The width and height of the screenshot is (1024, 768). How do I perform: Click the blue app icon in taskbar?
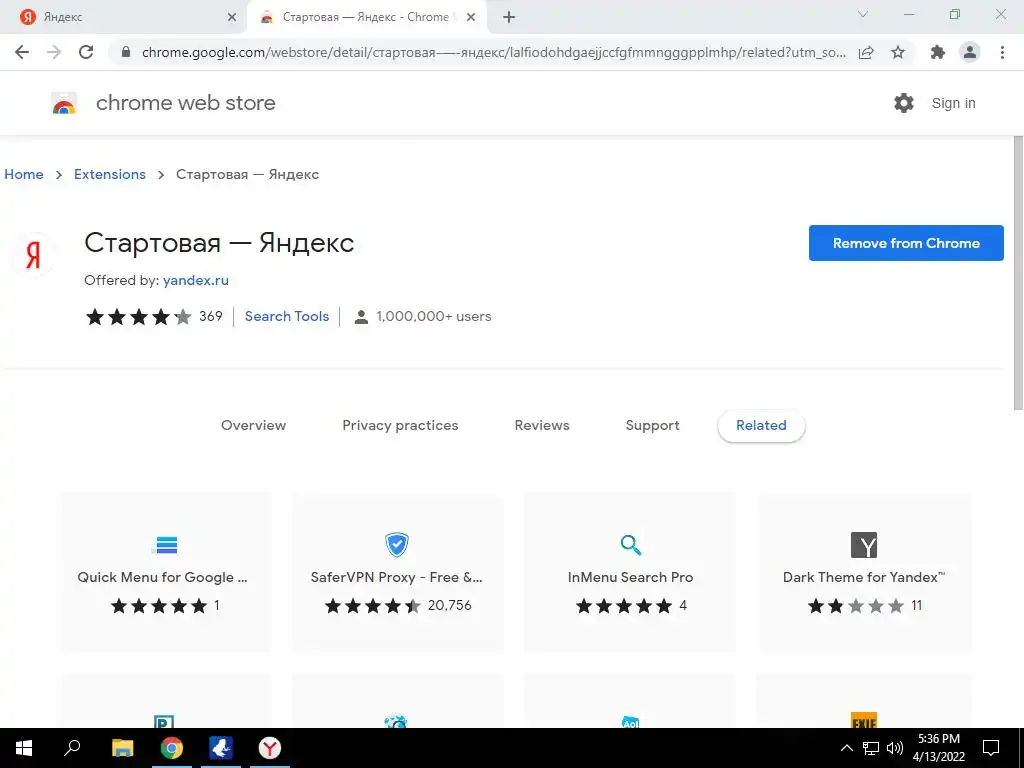(x=221, y=748)
